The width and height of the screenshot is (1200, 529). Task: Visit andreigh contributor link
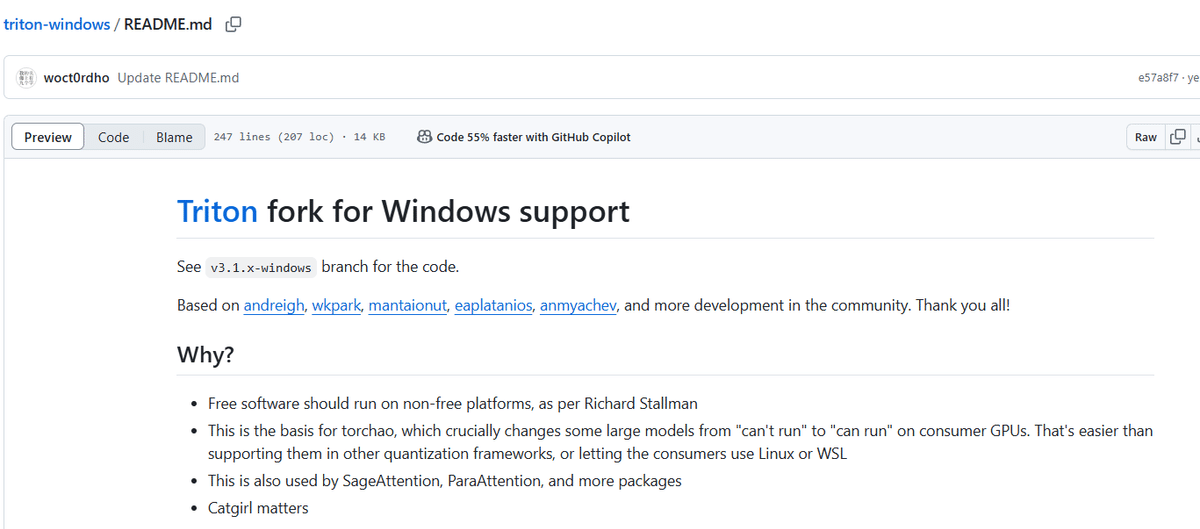click(x=274, y=305)
